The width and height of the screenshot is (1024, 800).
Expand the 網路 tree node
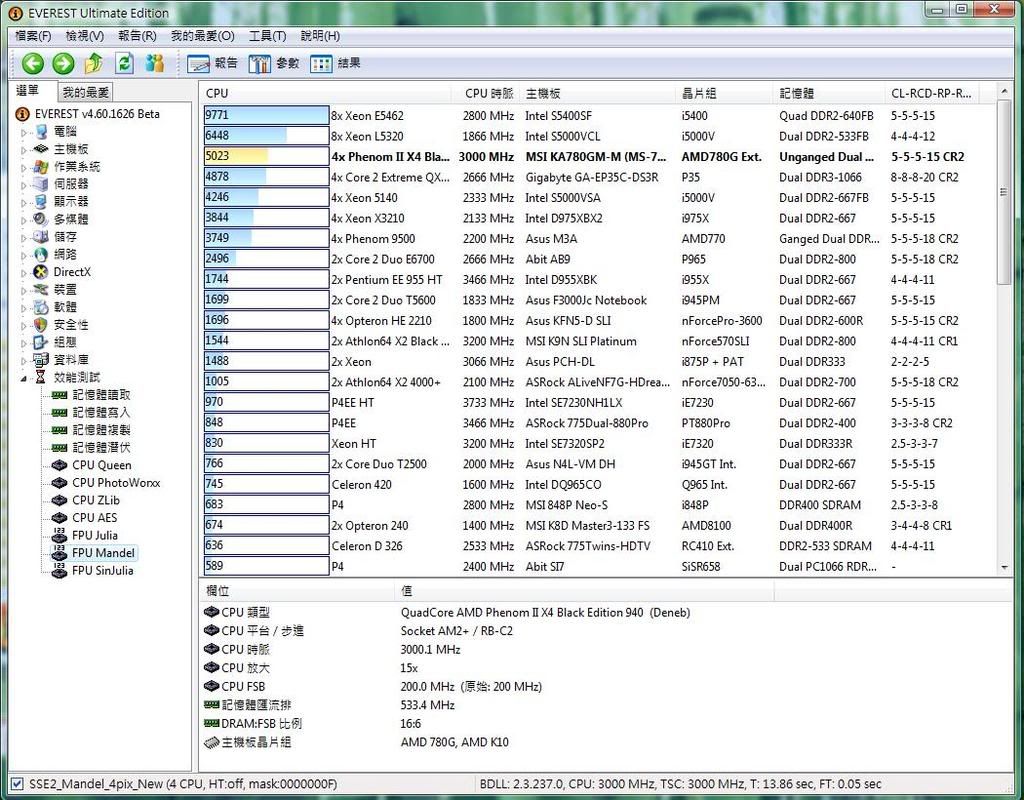click(x=24, y=255)
